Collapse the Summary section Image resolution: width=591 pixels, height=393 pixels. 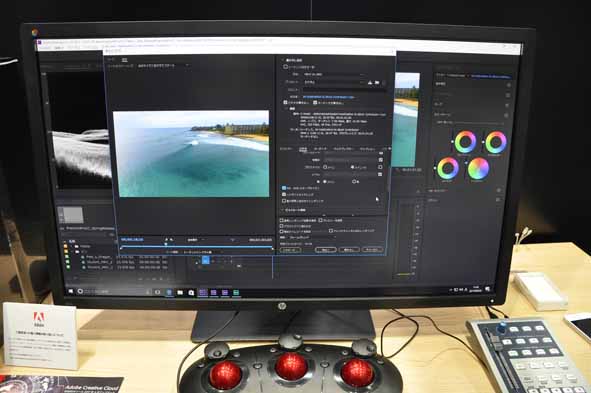pyautogui.click(x=286, y=109)
